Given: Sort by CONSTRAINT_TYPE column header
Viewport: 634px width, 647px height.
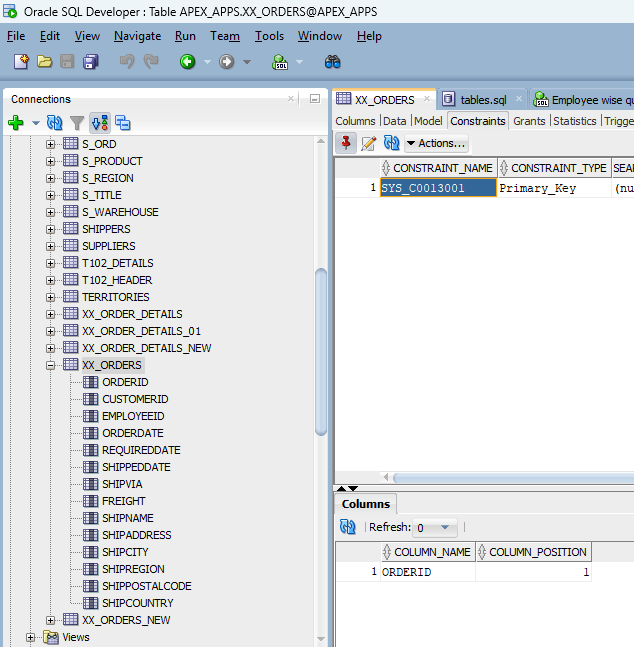Looking at the screenshot, I should (554, 168).
